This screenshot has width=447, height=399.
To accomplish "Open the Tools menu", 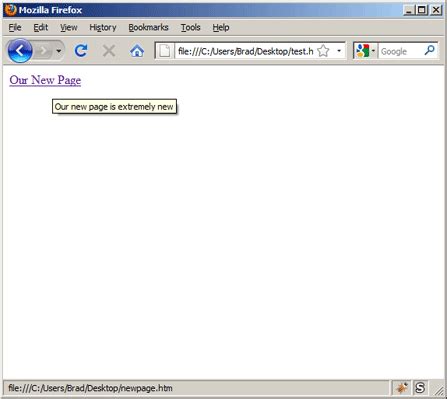I will click(x=190, y=27).
